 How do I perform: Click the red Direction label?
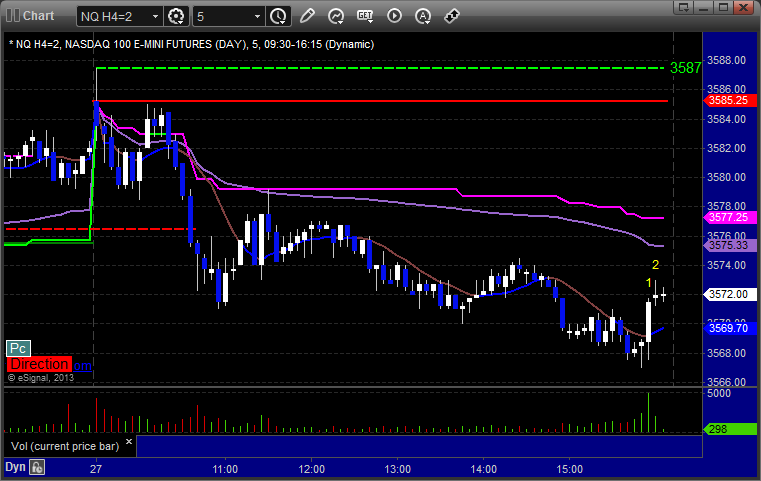40,364
